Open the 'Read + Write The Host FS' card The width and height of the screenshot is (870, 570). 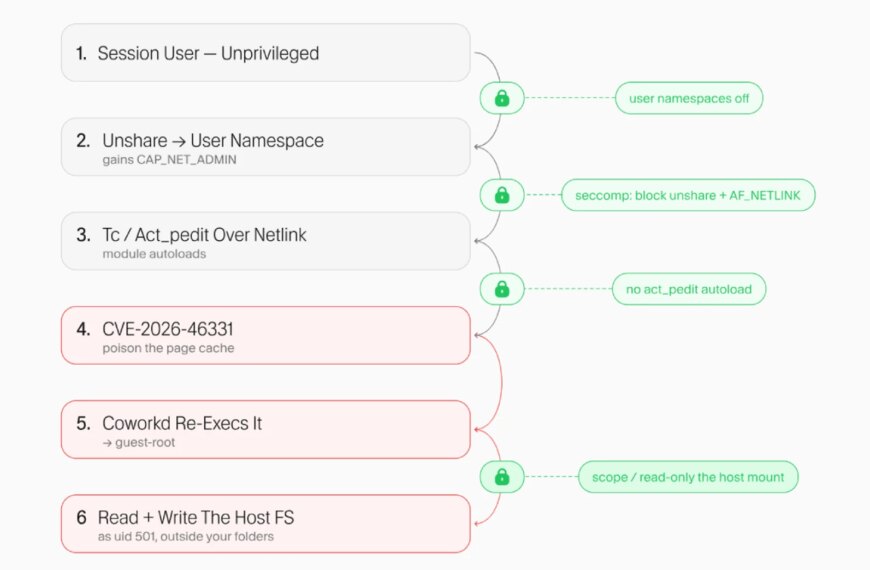click(x=266, y=523)
